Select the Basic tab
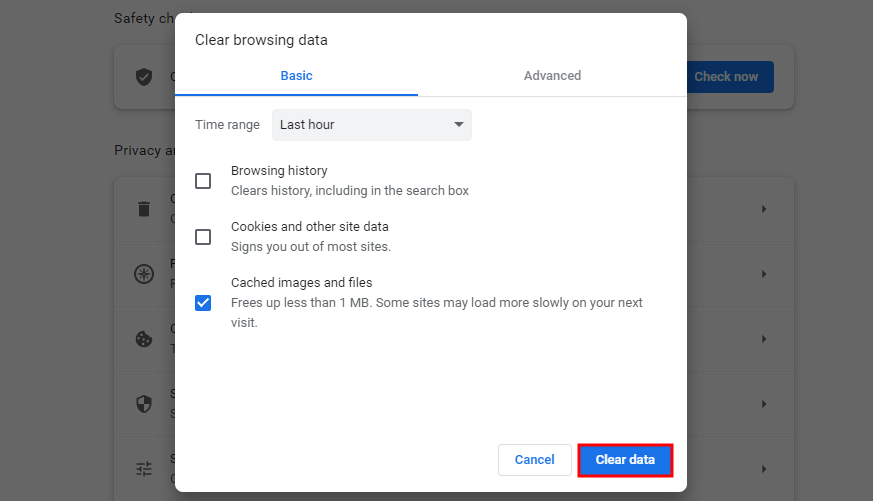 pos(296,76)
